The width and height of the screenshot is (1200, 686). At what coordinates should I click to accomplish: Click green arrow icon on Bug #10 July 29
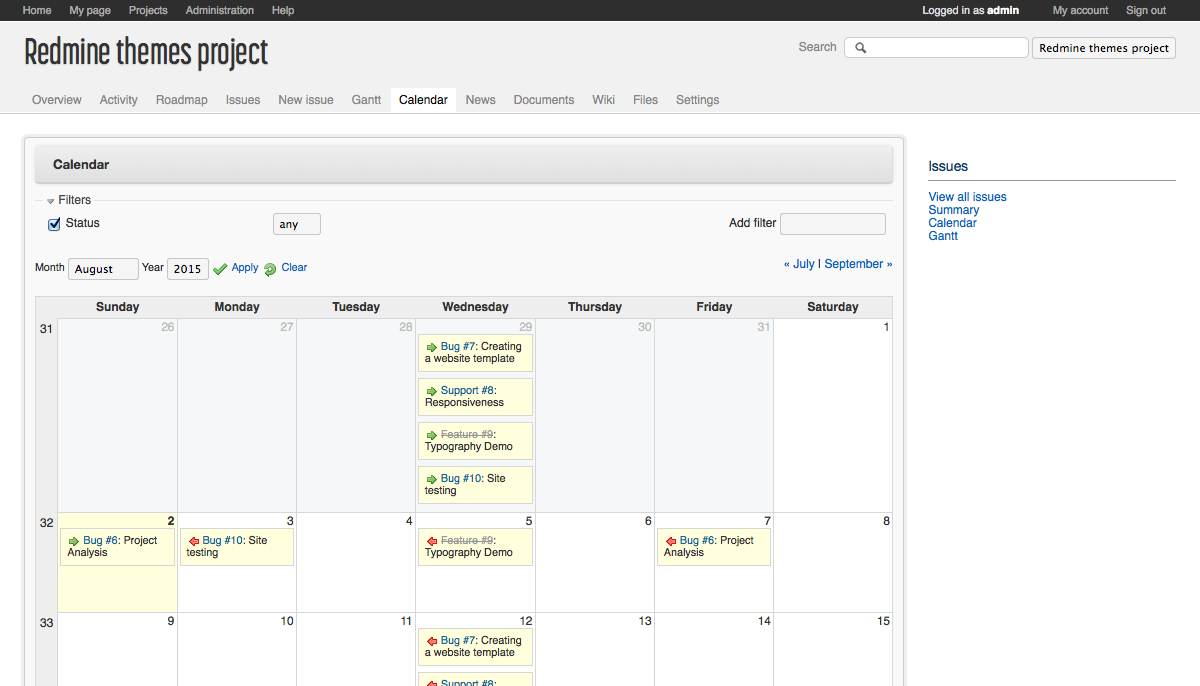point(432,479)
